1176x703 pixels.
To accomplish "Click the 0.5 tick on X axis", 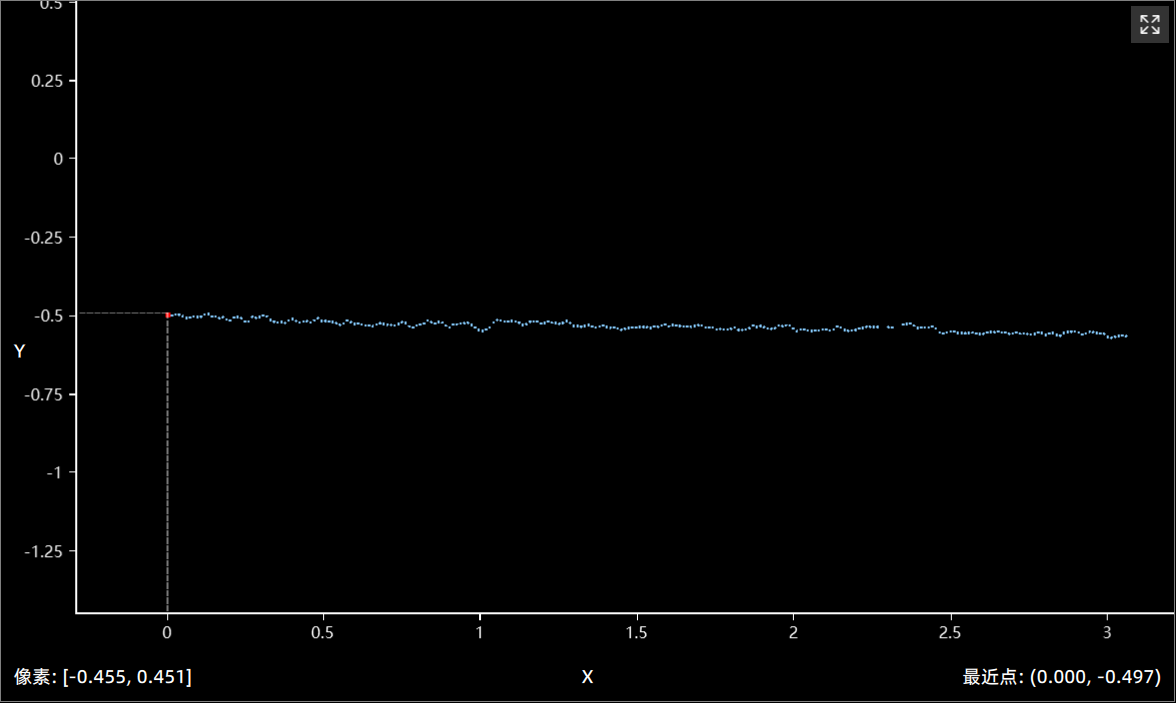I will 323,633.
